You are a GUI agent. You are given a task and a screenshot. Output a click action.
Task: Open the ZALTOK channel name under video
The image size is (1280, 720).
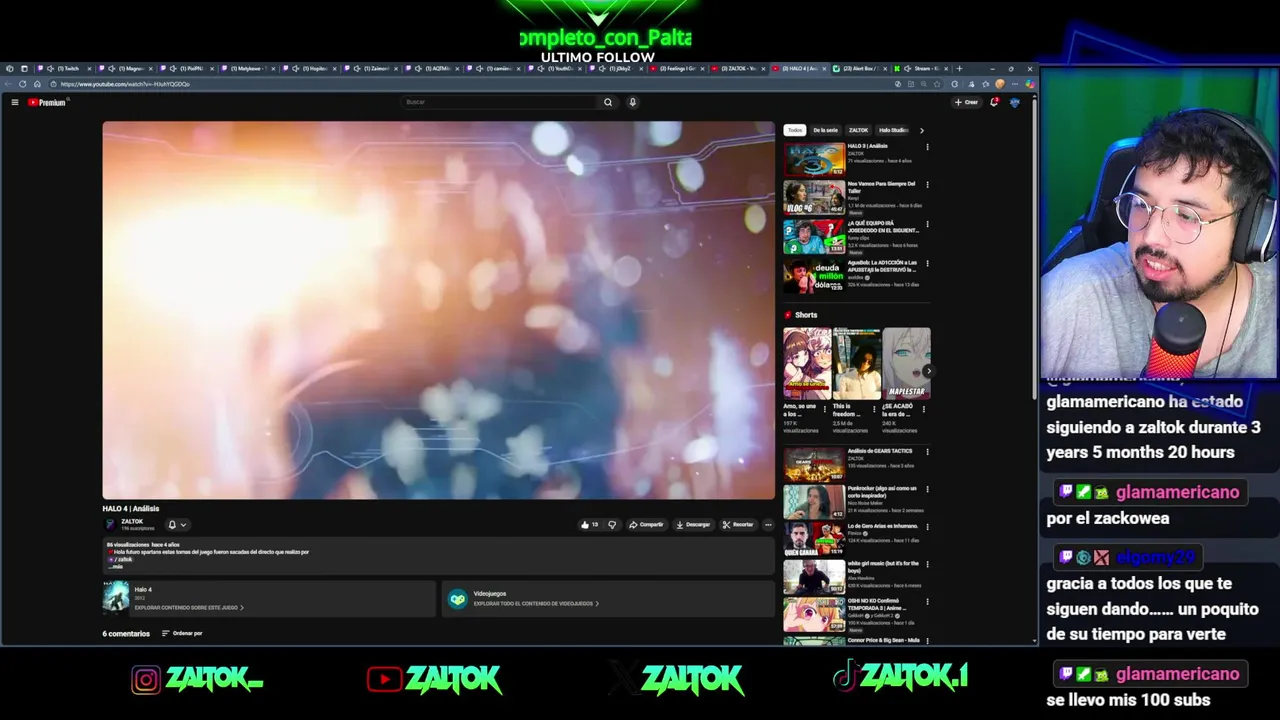coord(132,521)
